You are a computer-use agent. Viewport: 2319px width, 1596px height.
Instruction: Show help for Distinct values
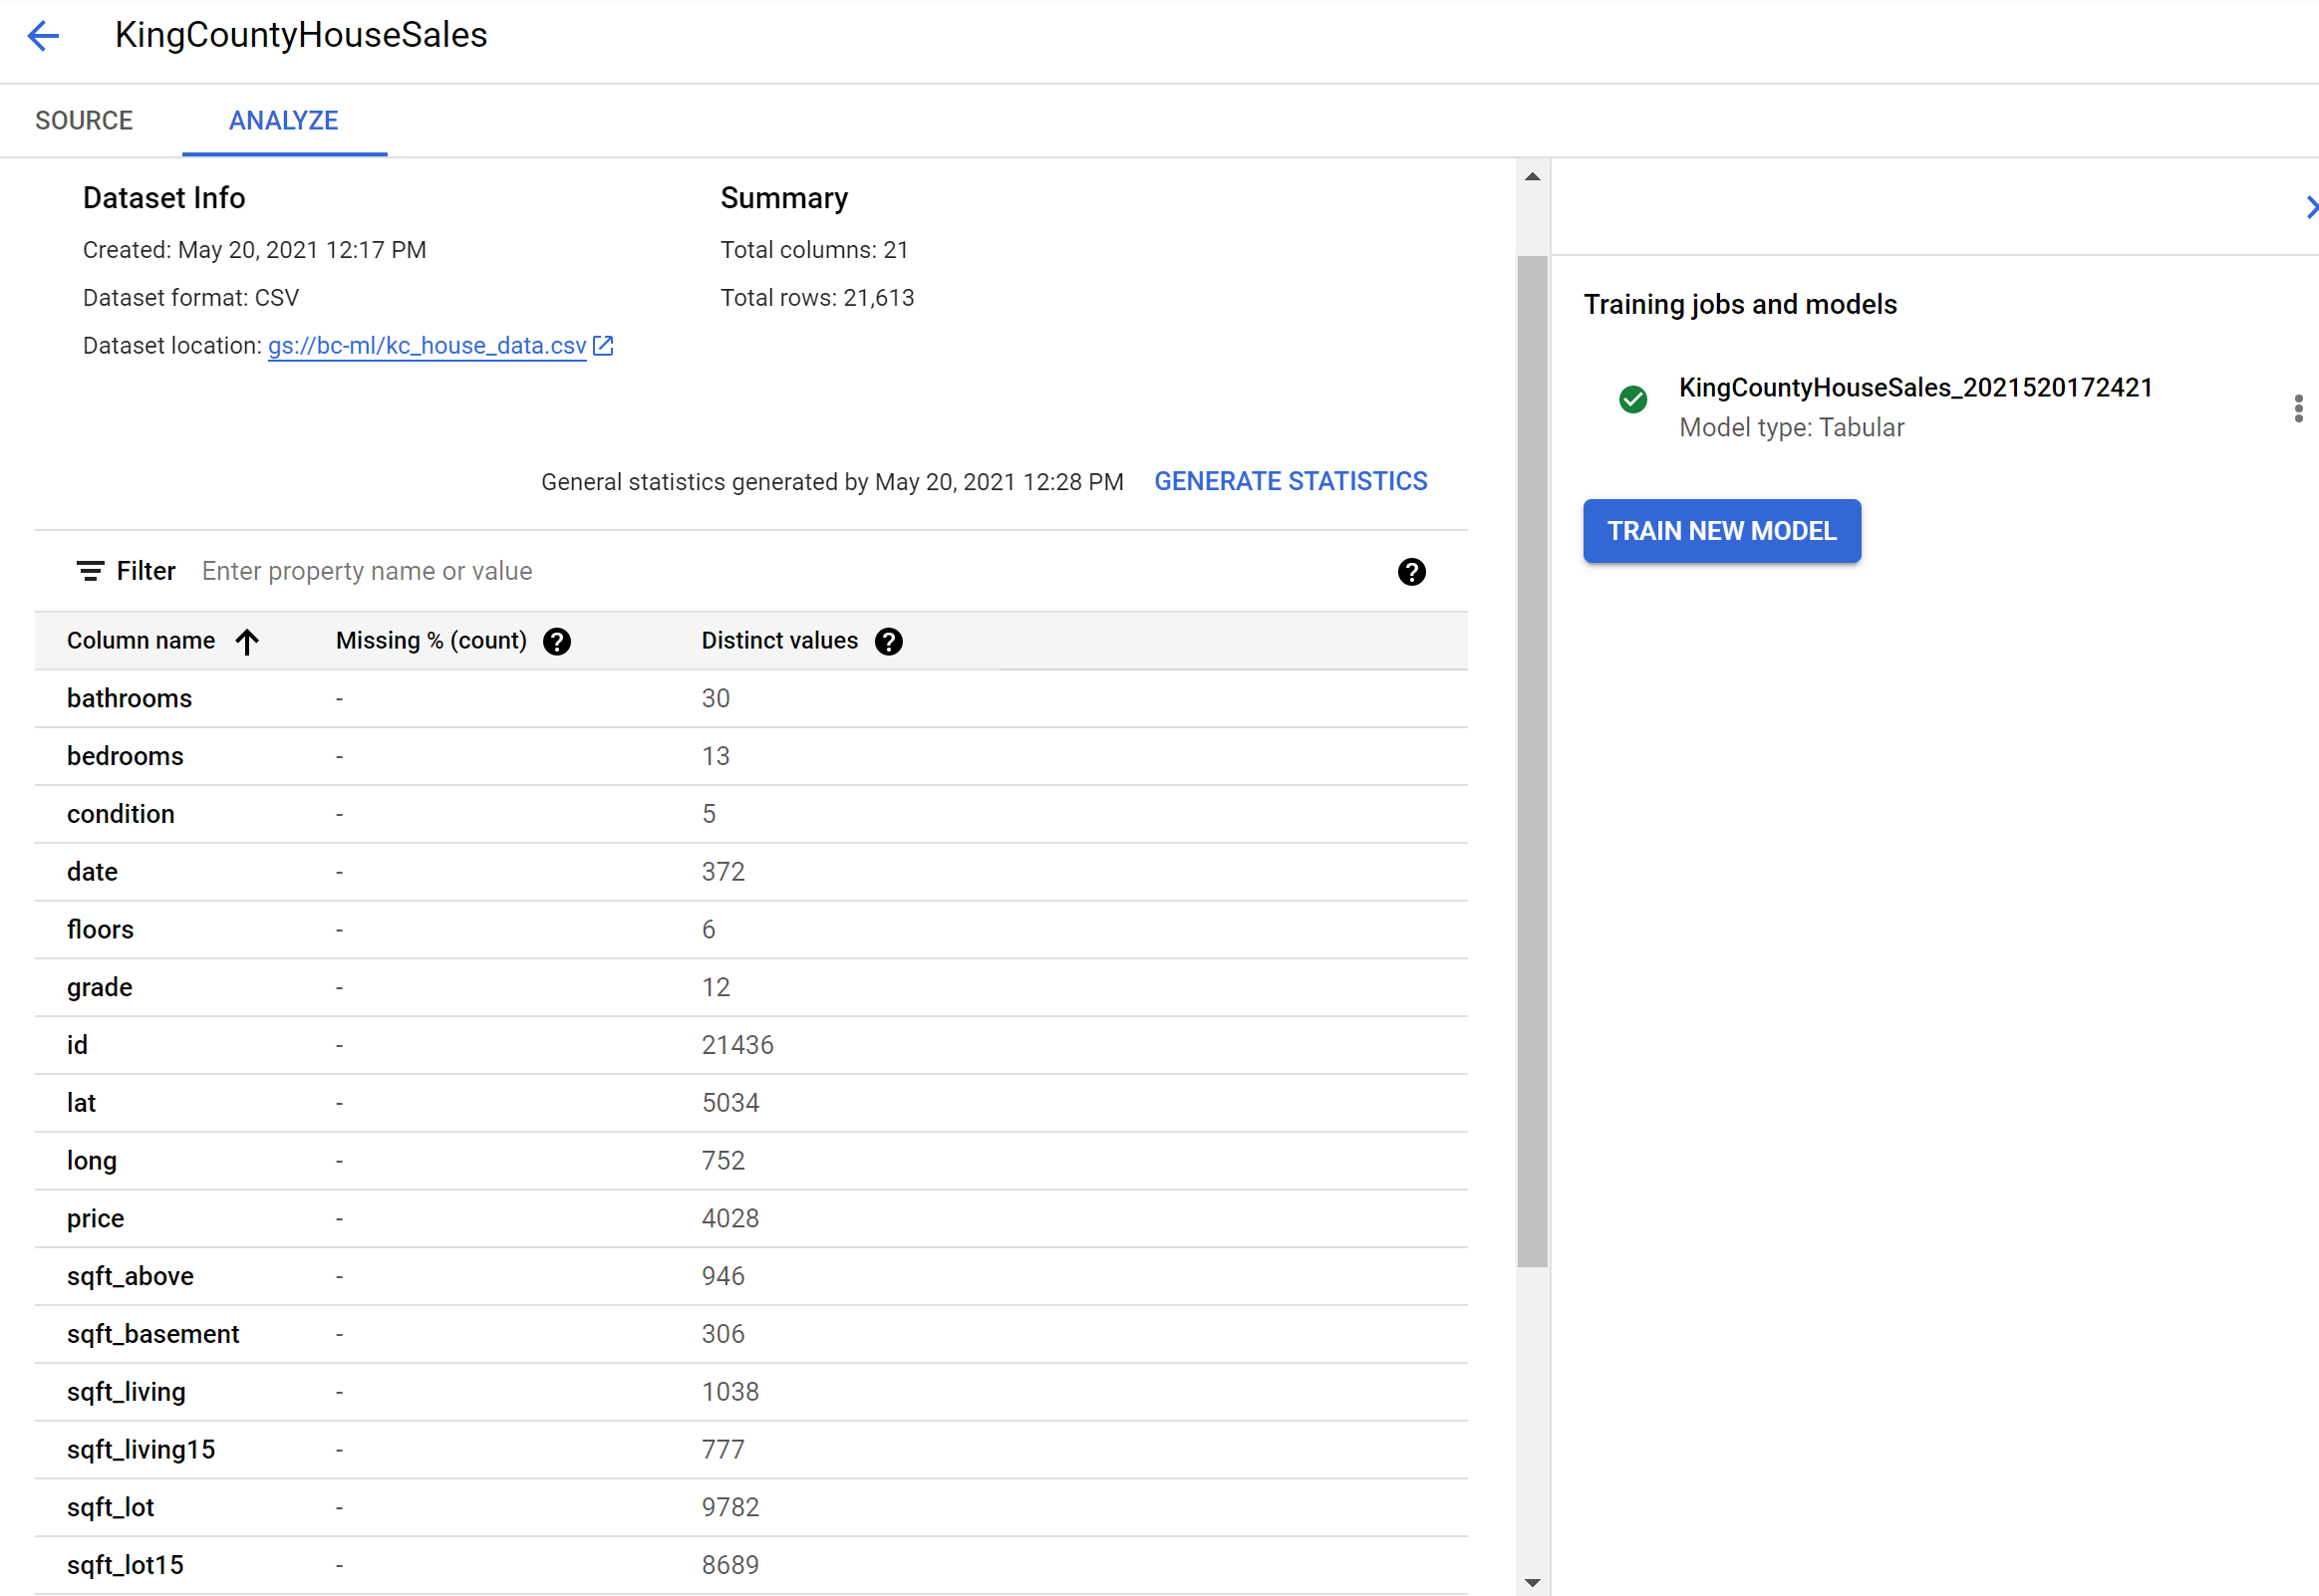pyautogui.click(x=888, y=641)
